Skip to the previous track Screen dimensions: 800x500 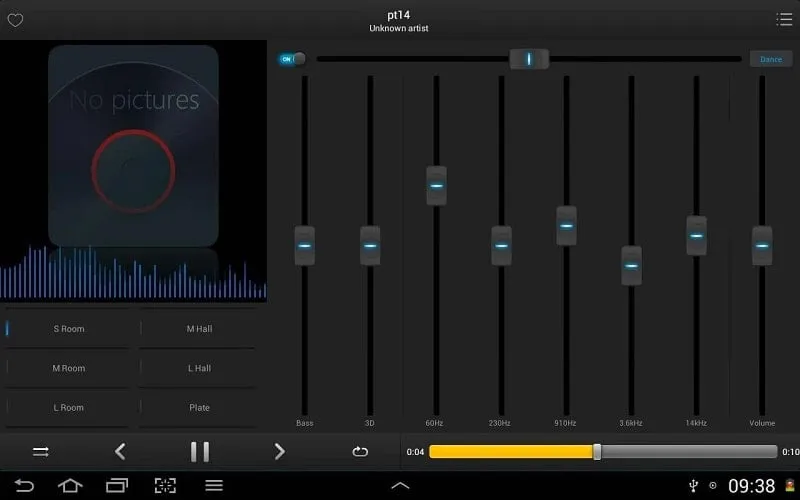tap(120, 451)
